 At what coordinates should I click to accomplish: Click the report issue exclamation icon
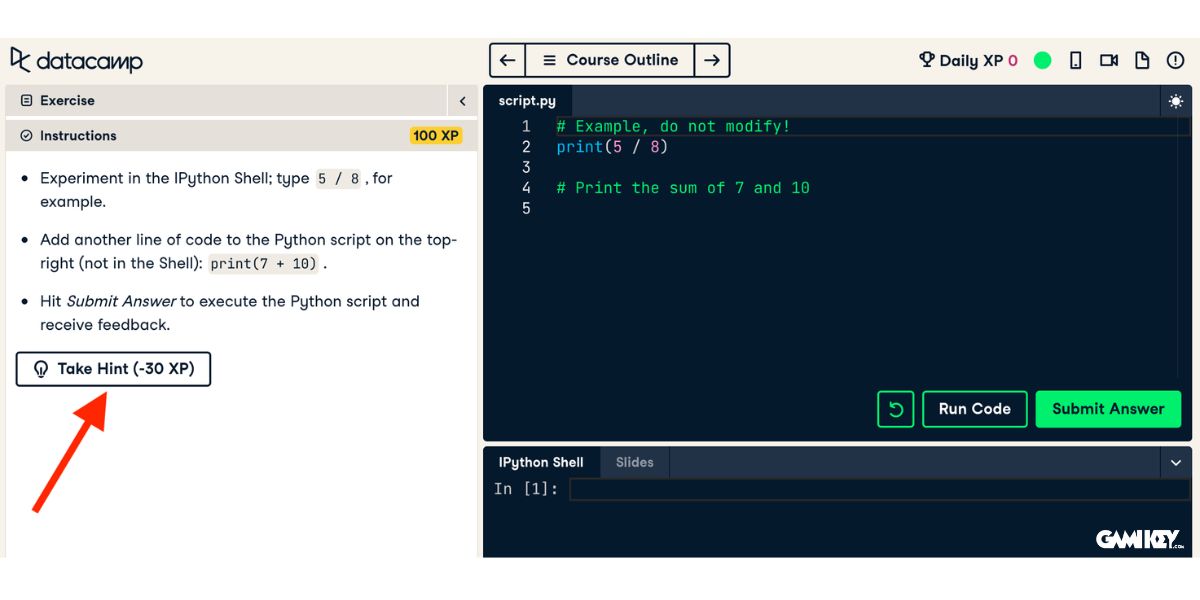tap(1175, 60)
